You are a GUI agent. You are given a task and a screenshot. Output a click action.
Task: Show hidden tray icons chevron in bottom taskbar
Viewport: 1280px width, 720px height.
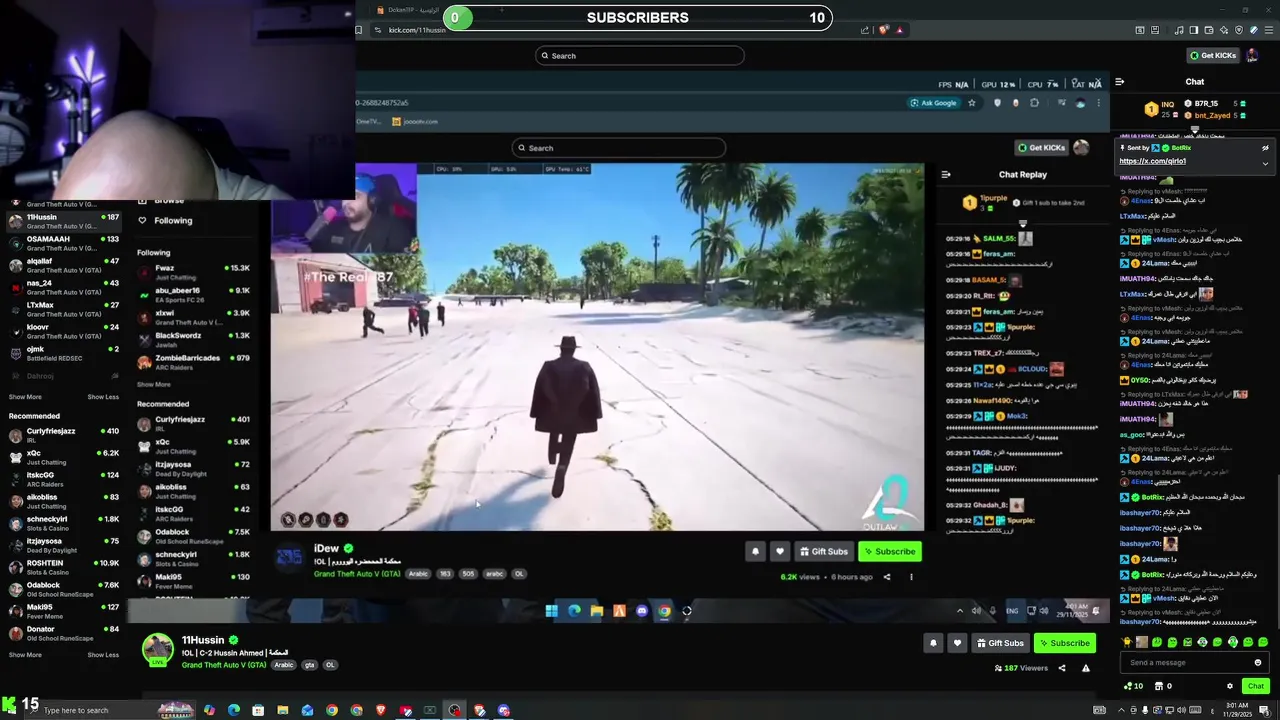[1119, 710]
